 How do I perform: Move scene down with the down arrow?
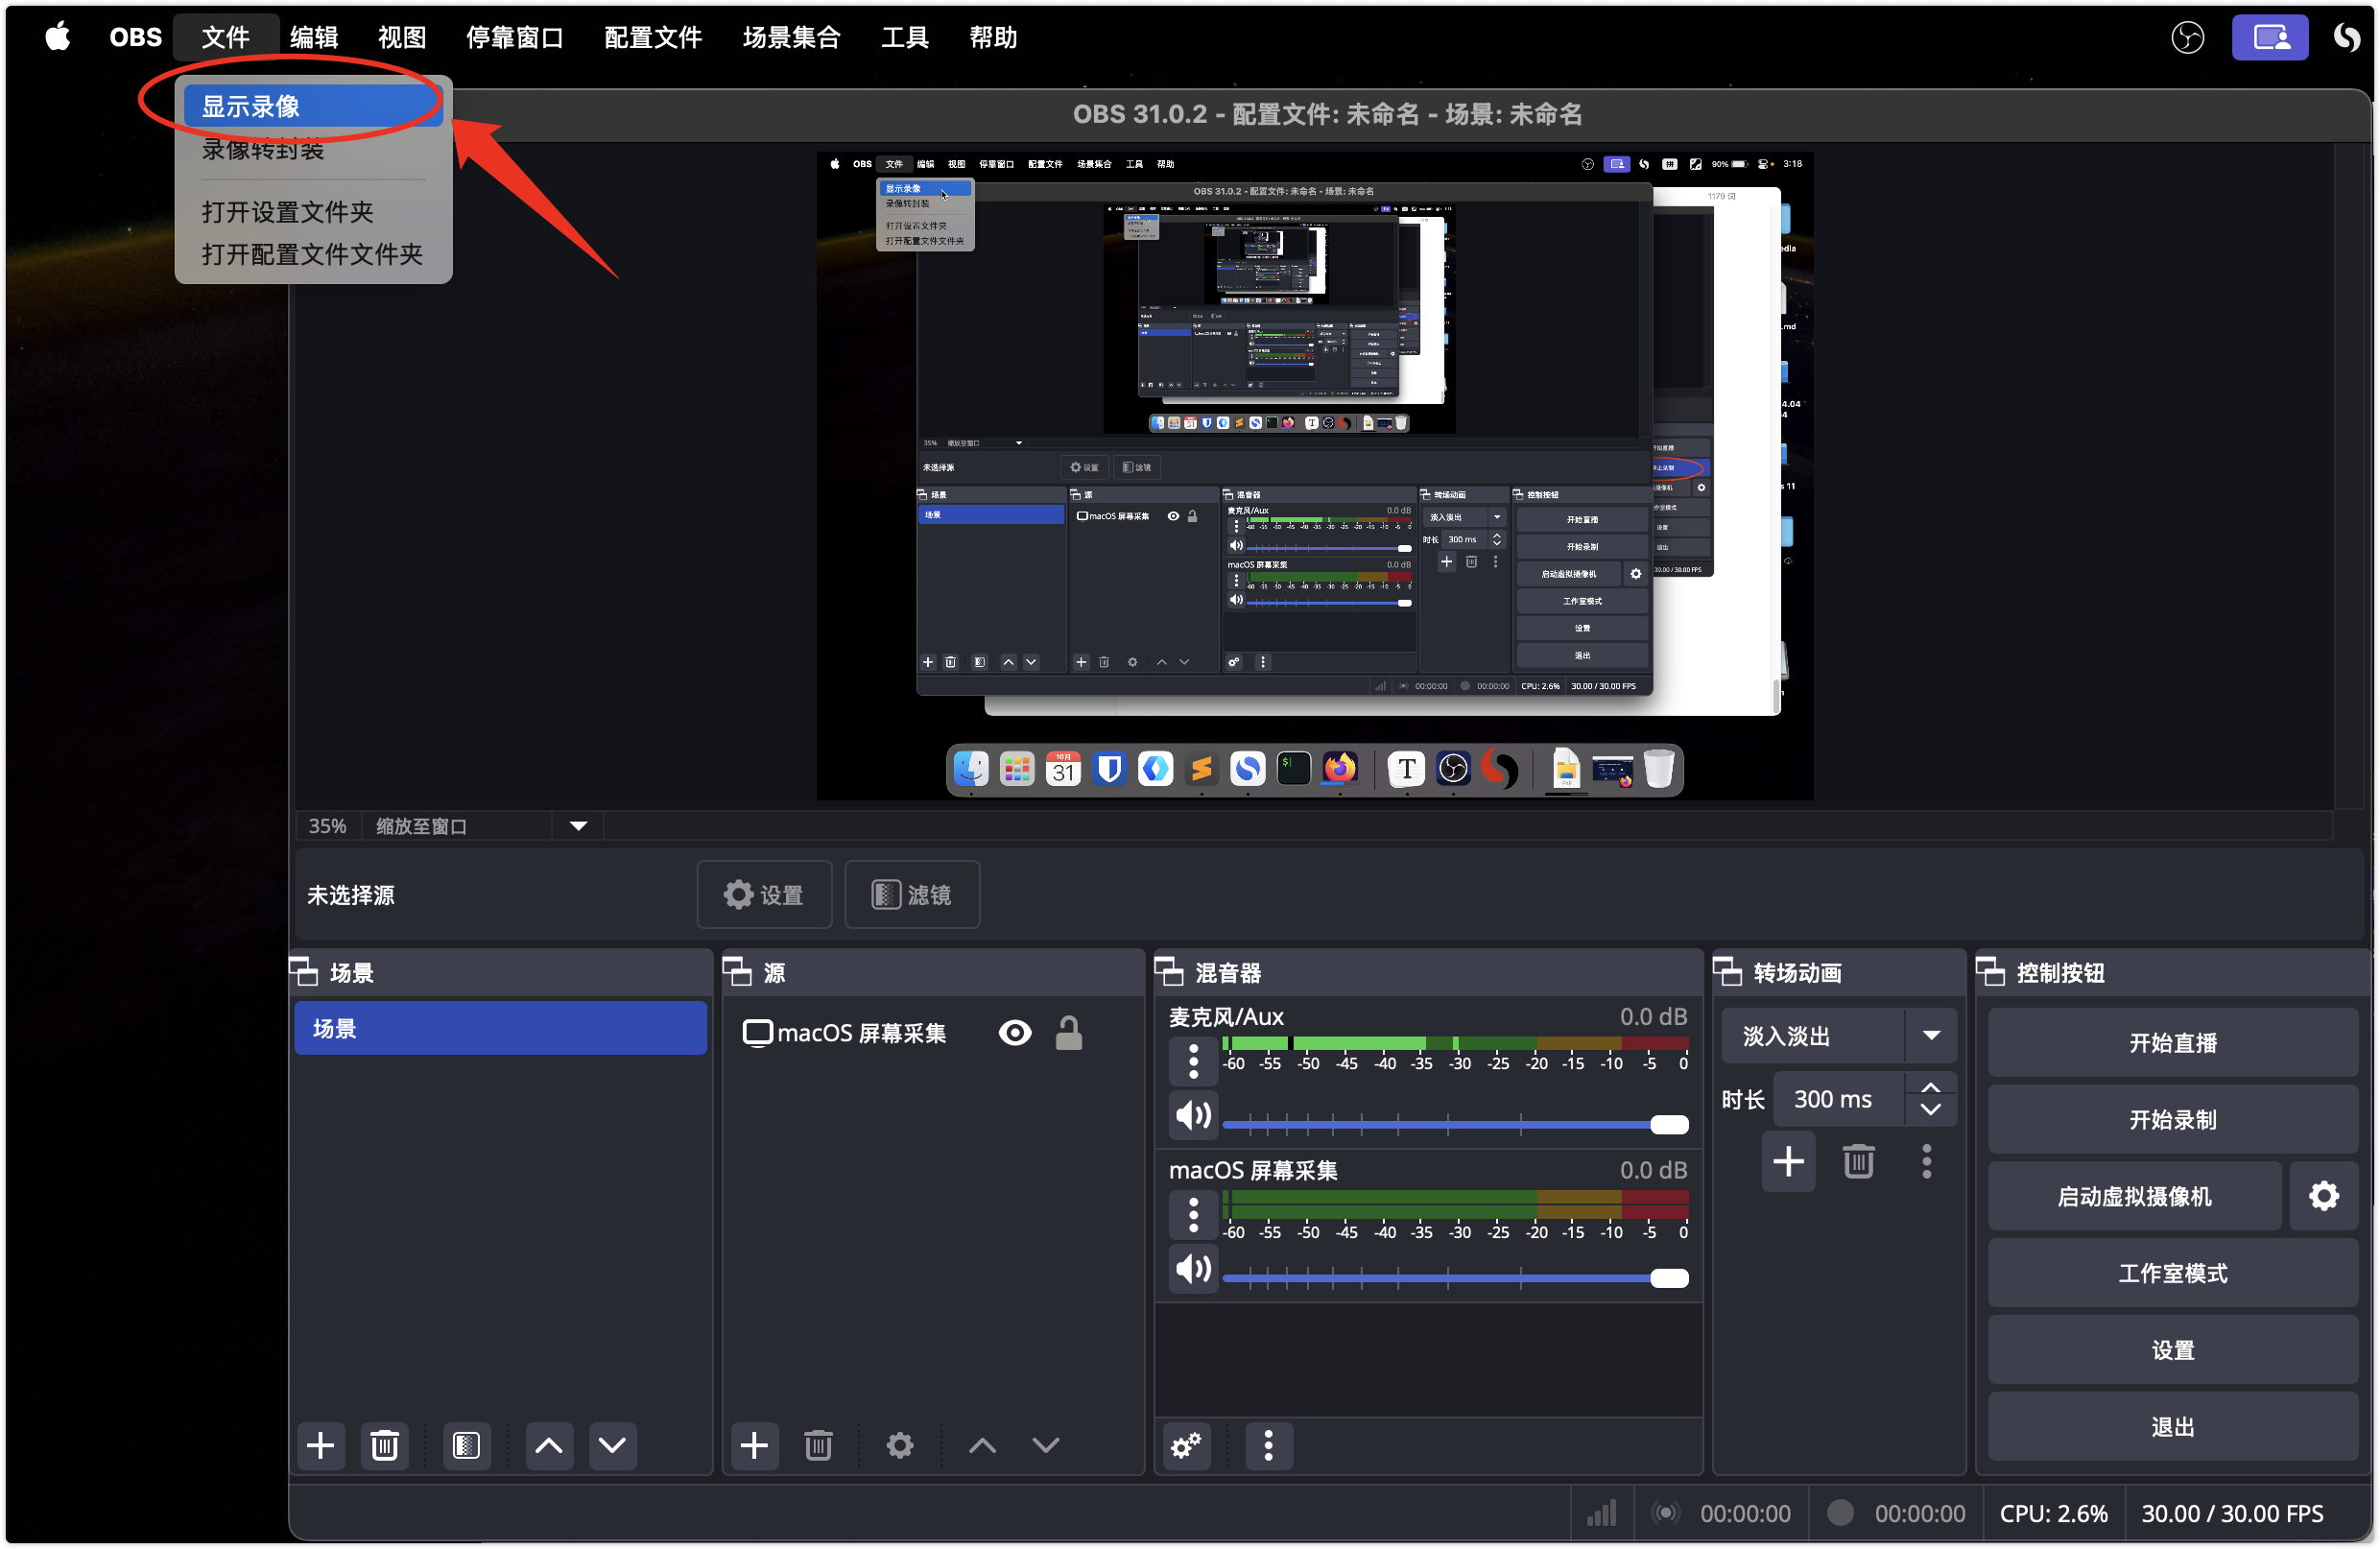612,1445
